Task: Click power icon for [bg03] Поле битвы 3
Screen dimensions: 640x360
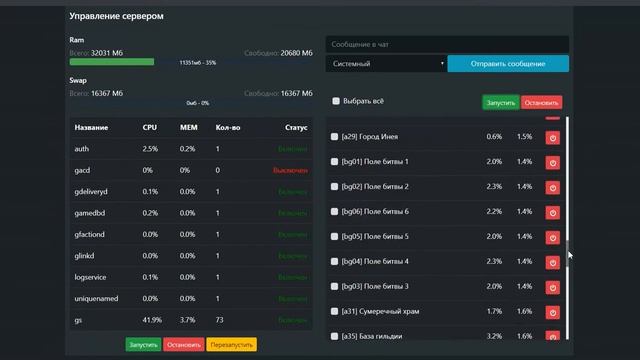Action: (x=553, y=287)
